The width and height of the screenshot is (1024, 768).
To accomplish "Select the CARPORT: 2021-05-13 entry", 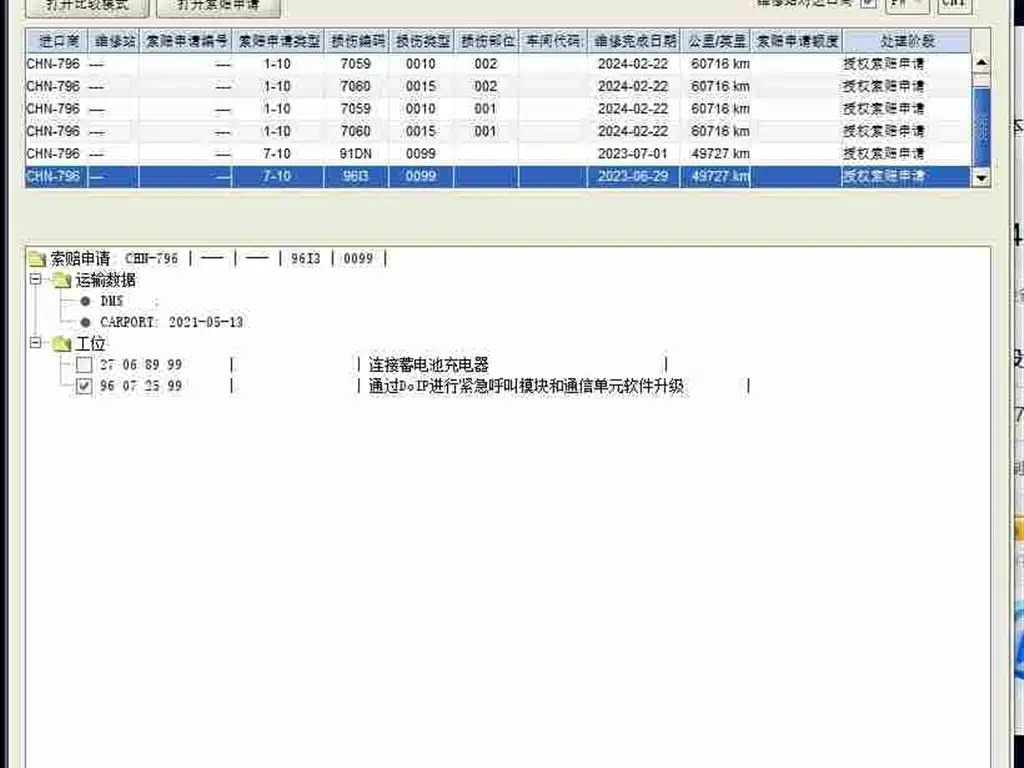I will (x=172, y=322).
